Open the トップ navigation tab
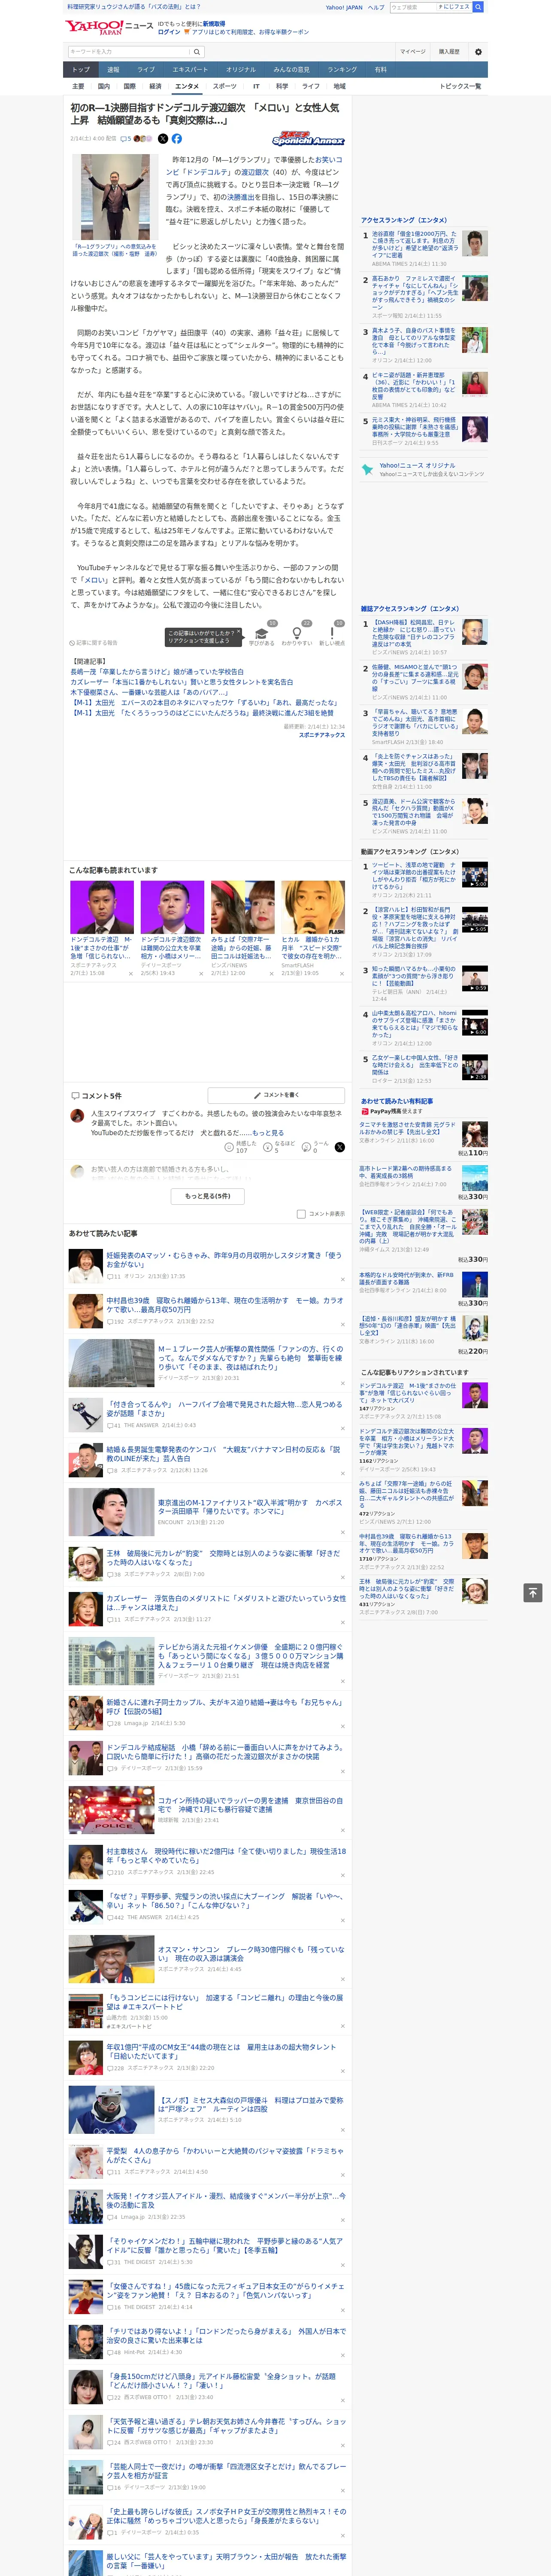 click(x=81, y=70)
